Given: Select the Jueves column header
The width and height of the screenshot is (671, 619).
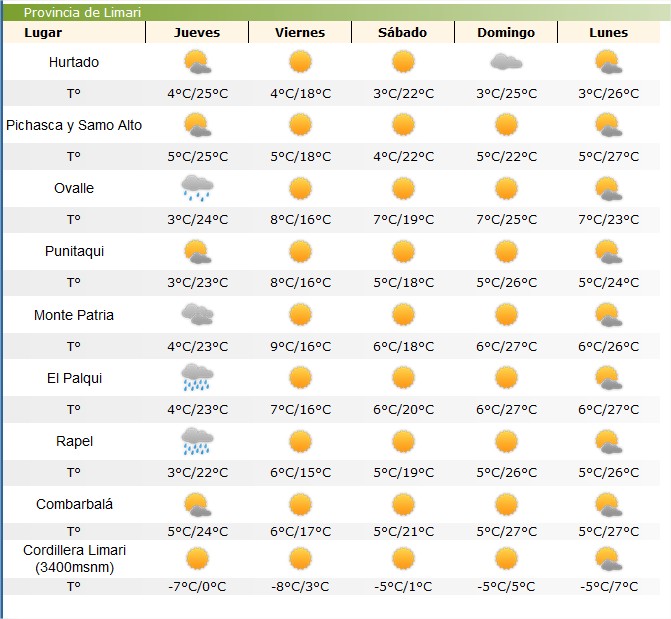Looking at the screenshot, I should (x=197, y=32).
